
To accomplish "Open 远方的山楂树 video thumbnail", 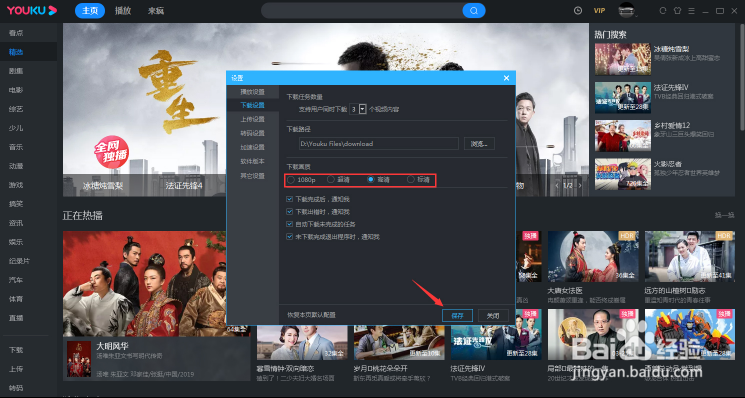I will click(x=689, y=257).
